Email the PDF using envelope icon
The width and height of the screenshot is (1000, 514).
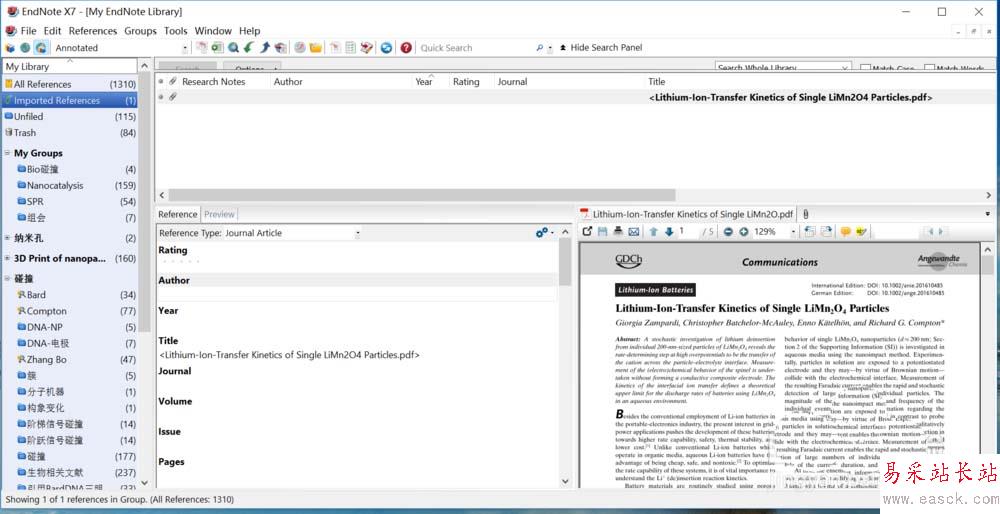(633, 232)
